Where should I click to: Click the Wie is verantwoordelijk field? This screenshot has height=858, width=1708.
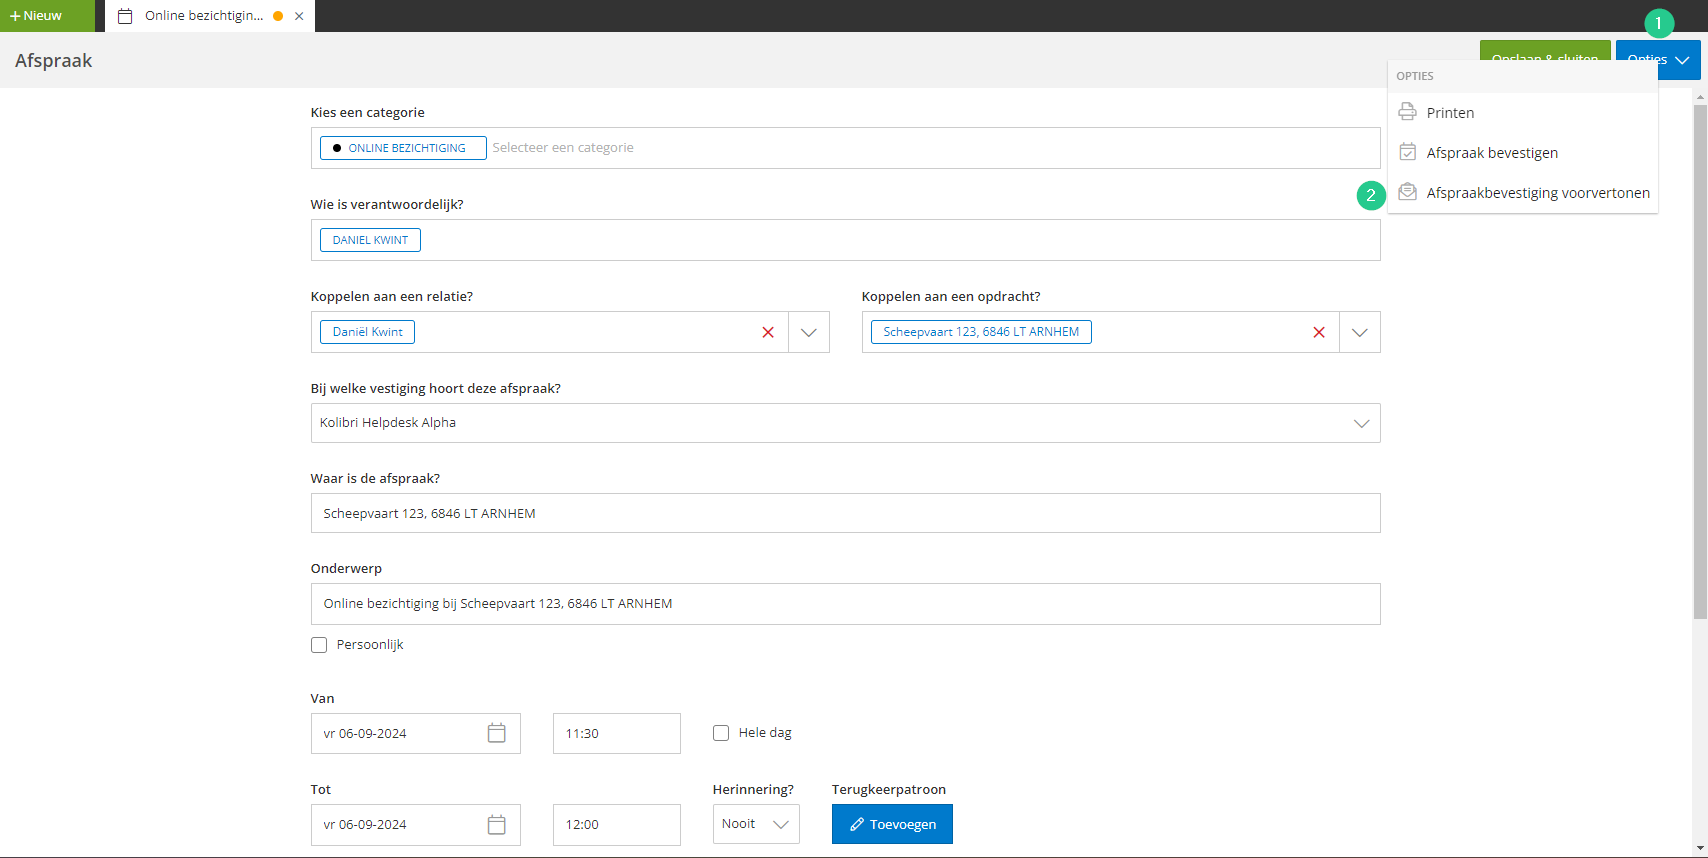pyautogui.click(x=845, y=240)
